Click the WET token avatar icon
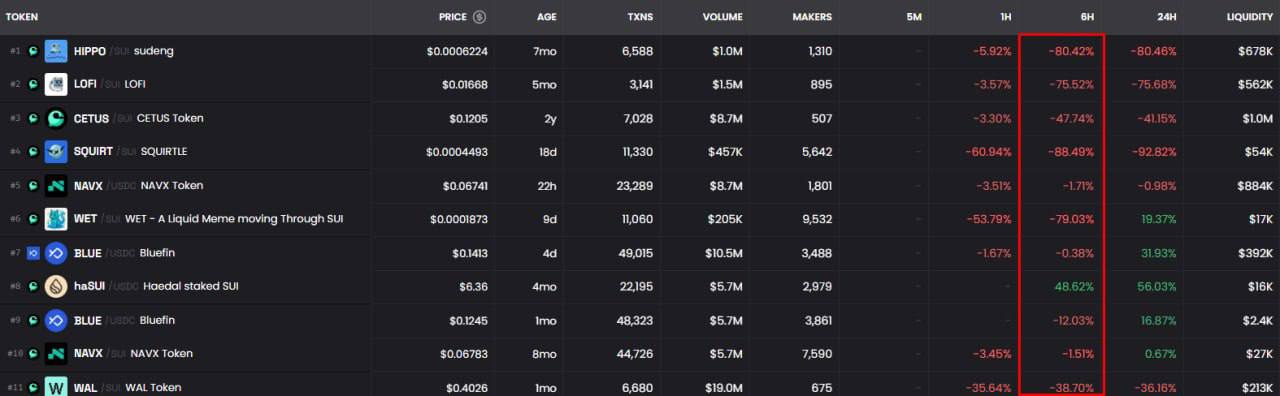 click(56, 219)
